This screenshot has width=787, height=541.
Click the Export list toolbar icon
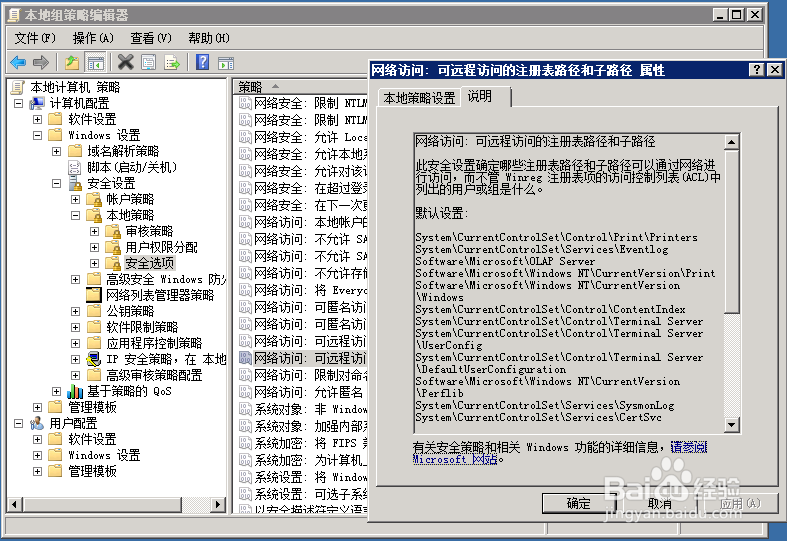click(x=172, y=63)
